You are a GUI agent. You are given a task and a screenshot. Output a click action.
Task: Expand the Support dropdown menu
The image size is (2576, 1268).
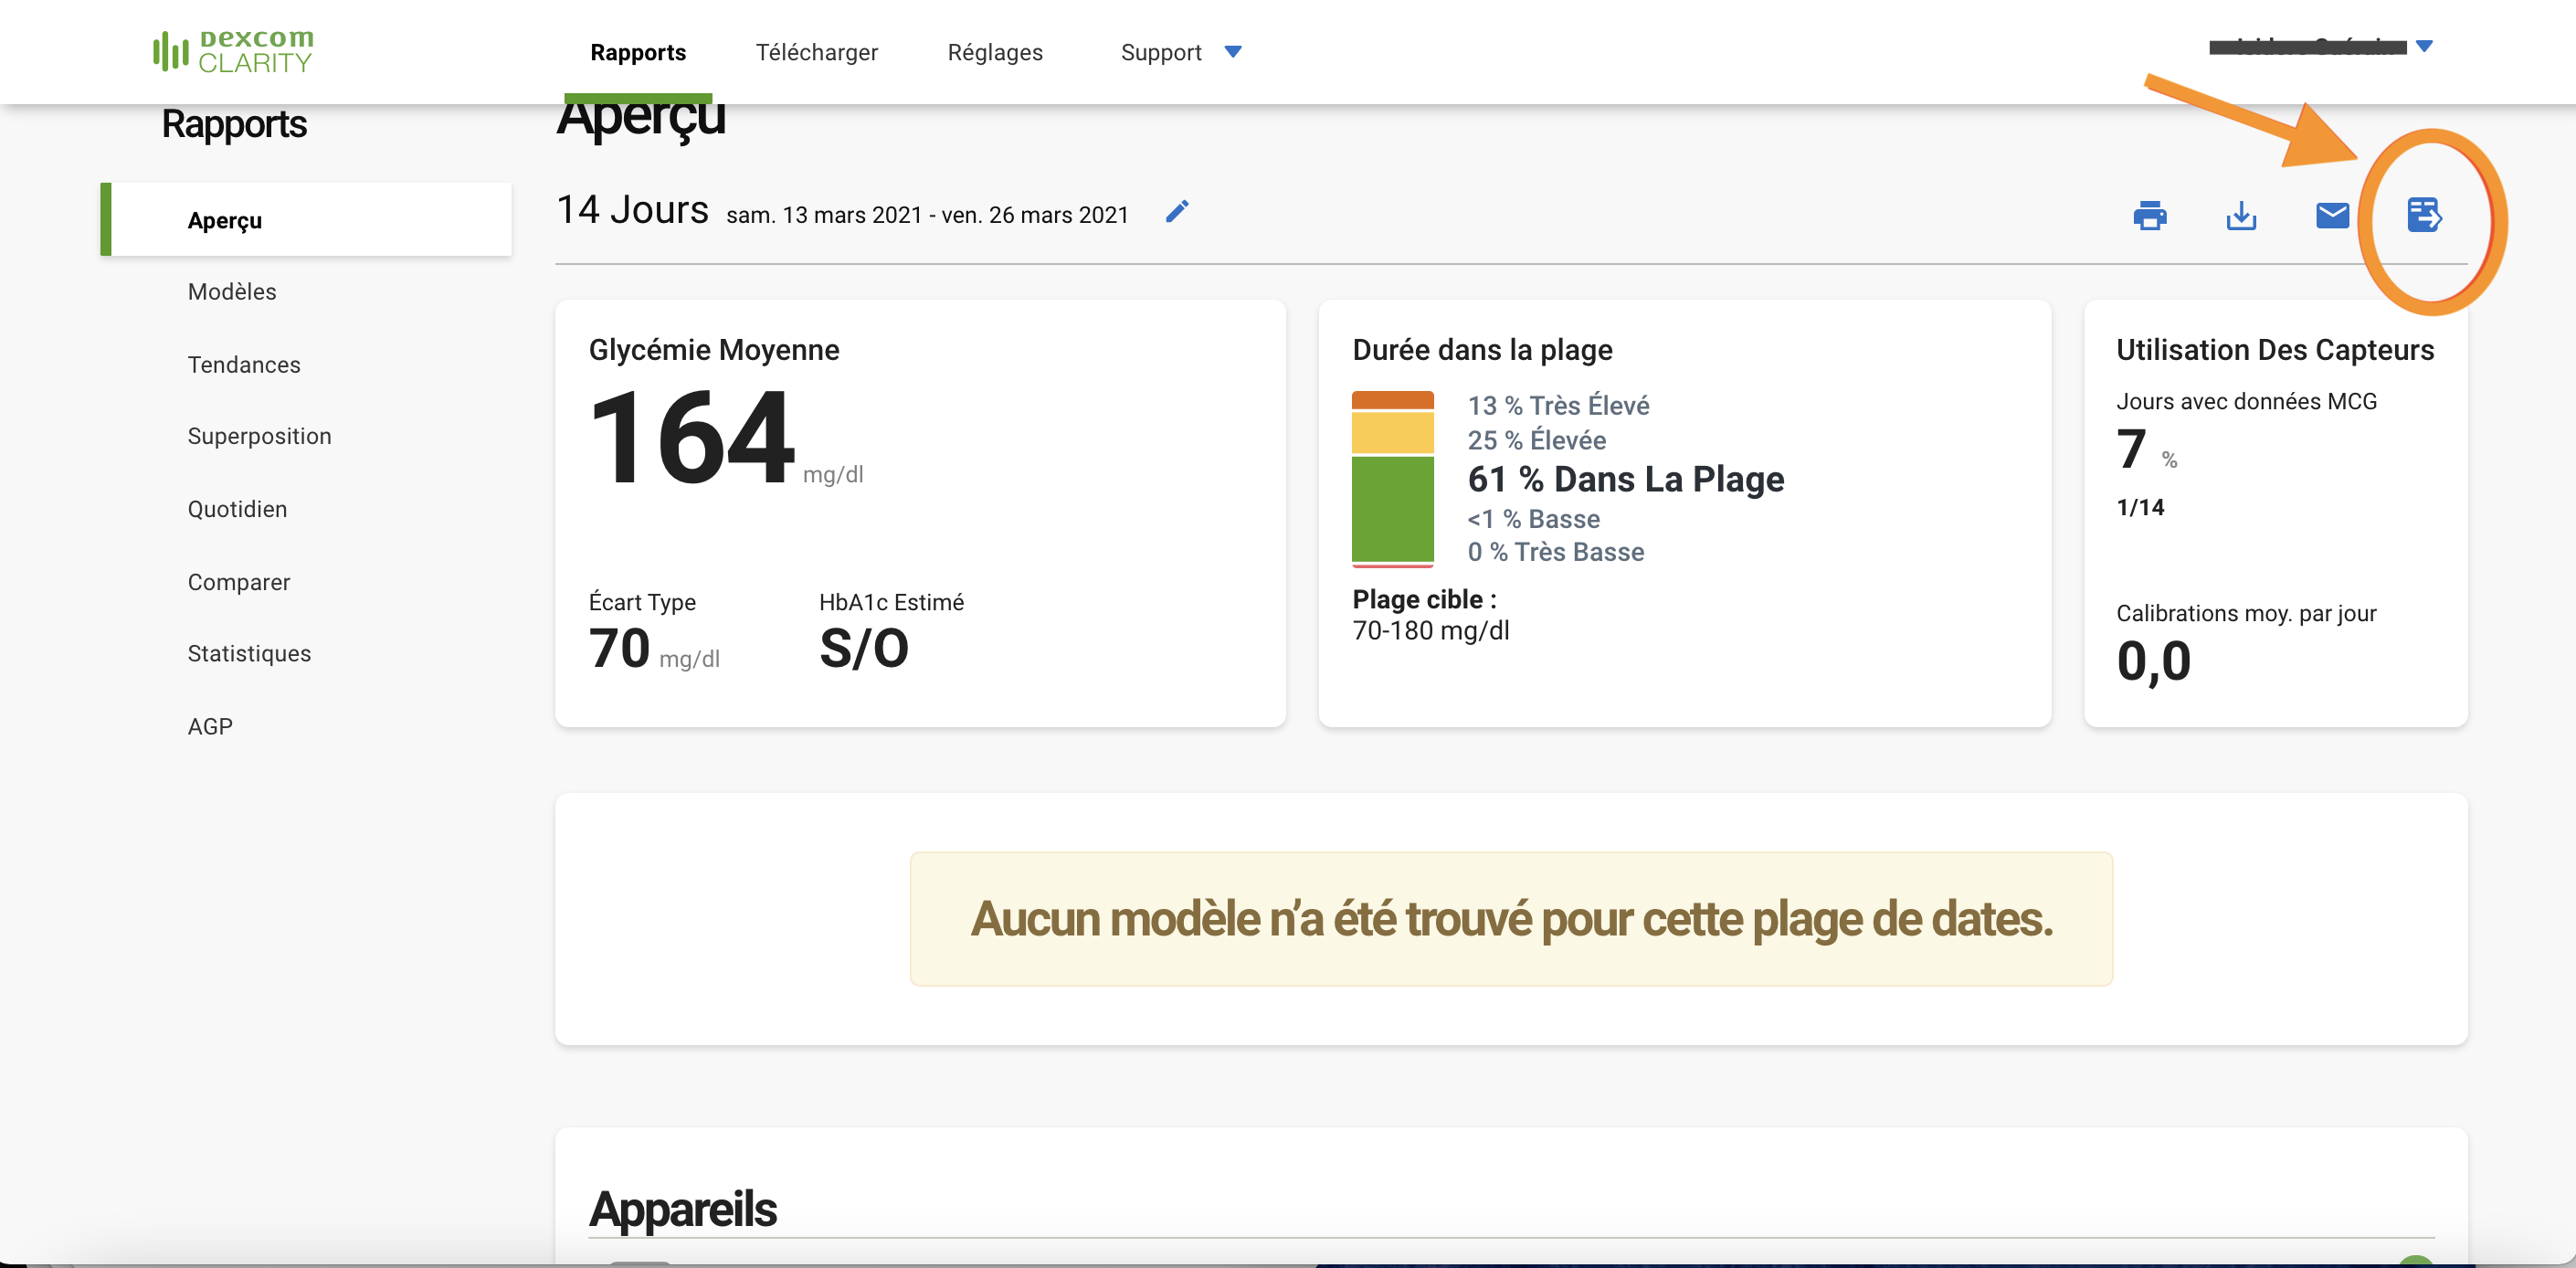pyautogui.click(x=1181, y=52)
